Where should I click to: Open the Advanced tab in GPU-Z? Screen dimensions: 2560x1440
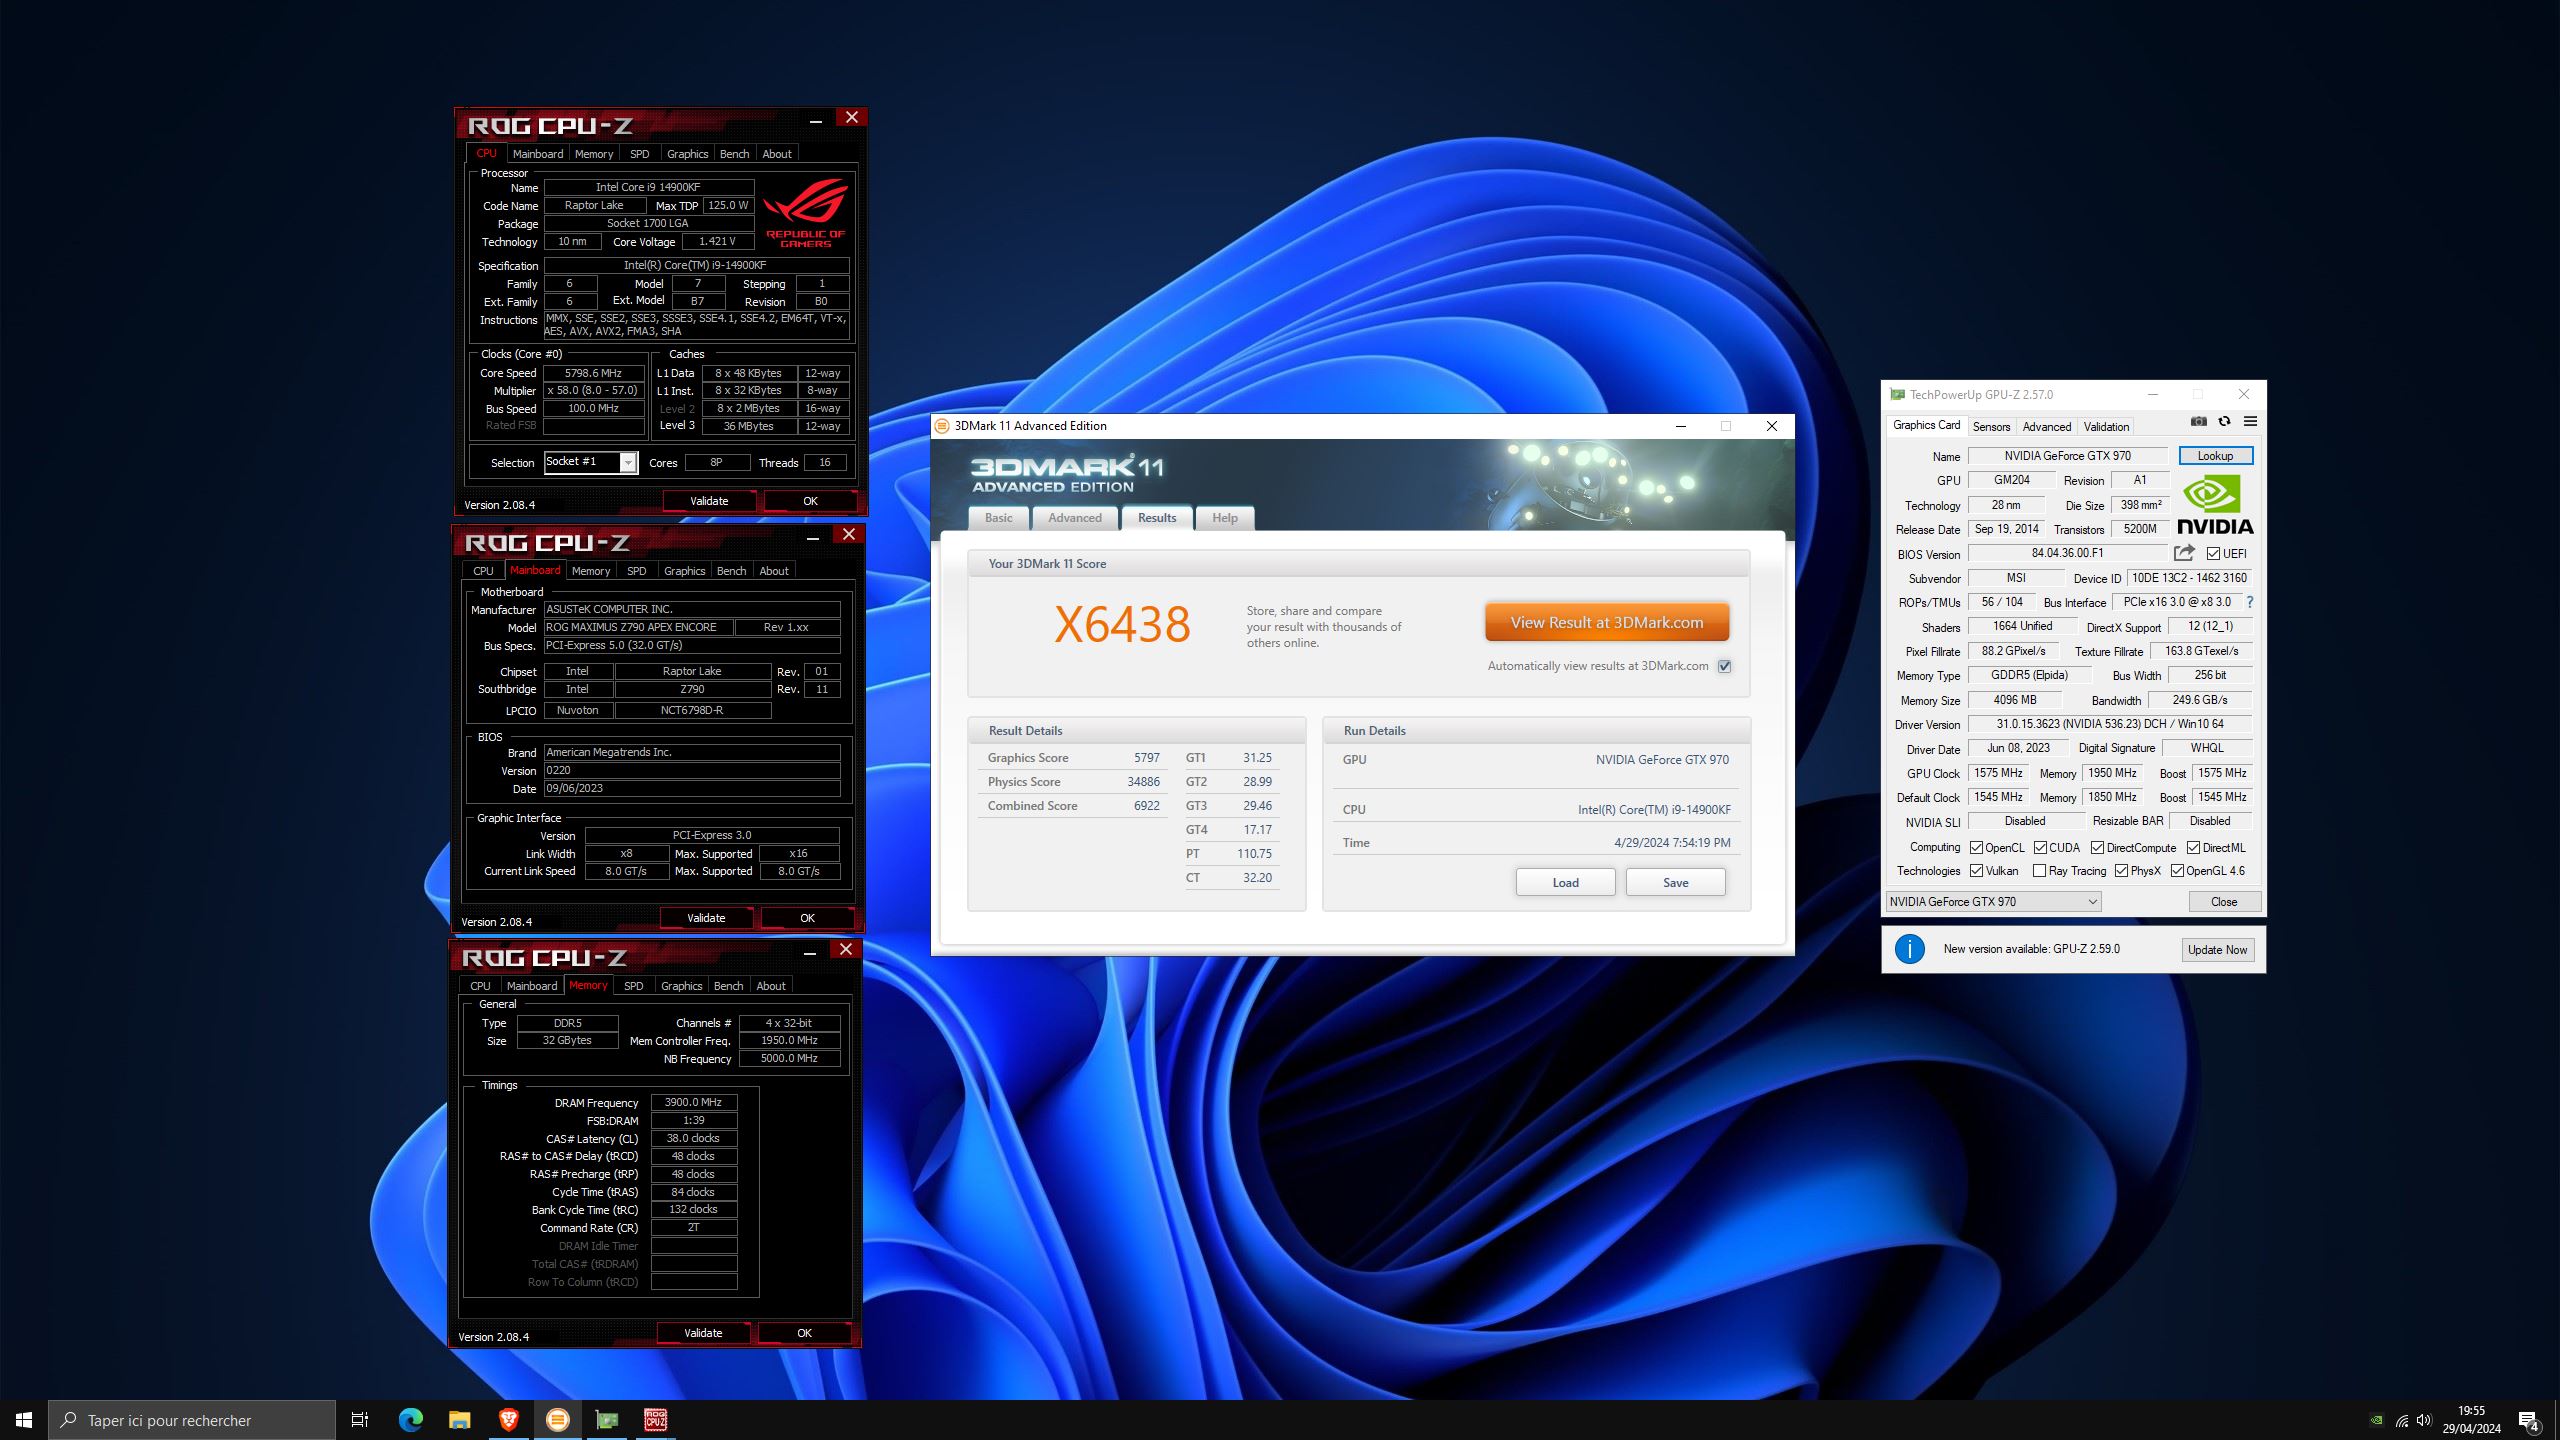click(x=2046, y=427)
